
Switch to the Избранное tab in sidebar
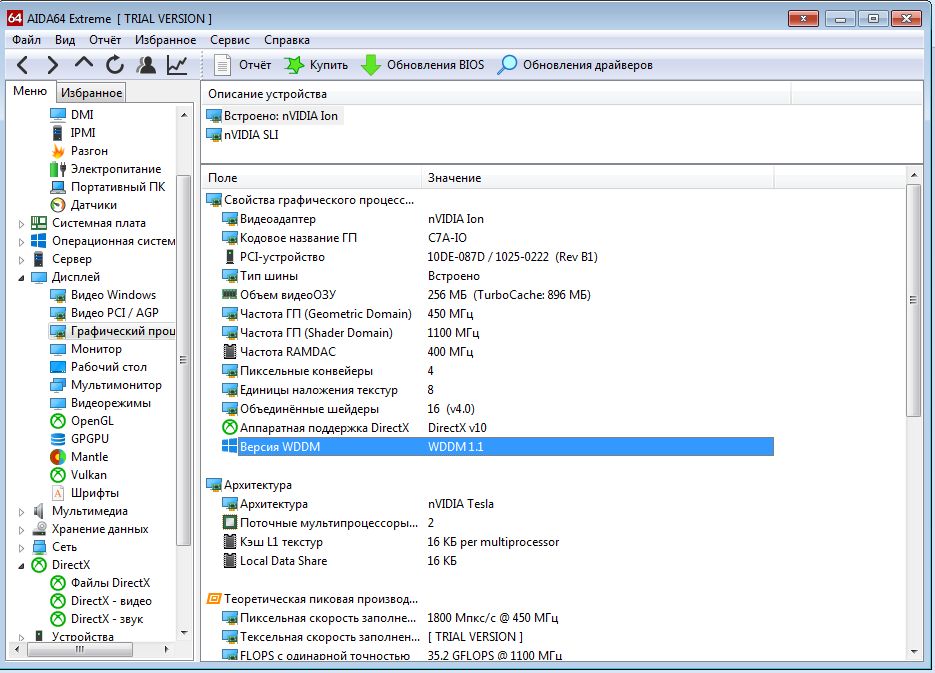coord(91,93)
